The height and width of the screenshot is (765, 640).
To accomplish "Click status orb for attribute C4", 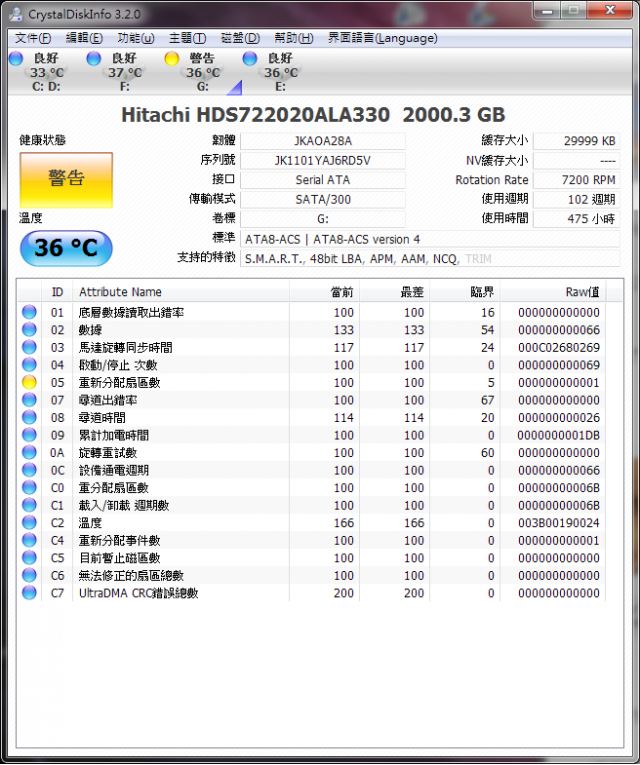I will click(x=29, y=541).
